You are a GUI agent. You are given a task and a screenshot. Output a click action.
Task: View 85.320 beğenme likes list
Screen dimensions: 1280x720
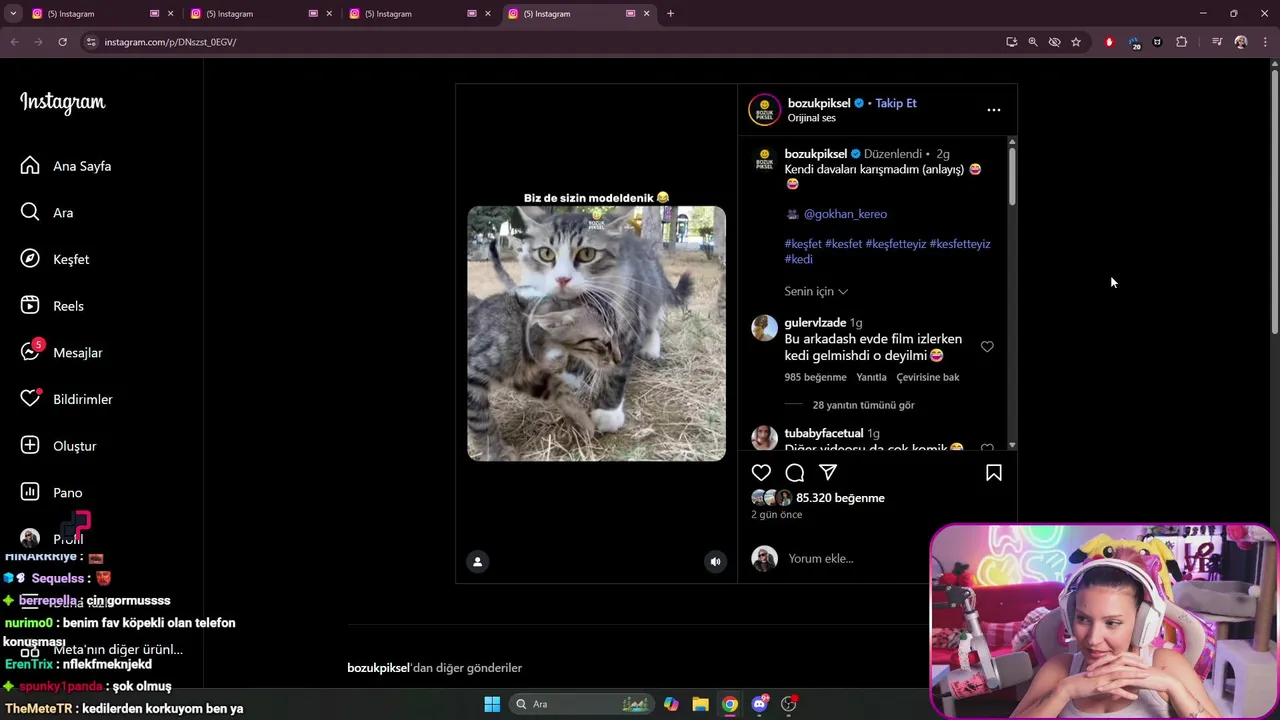pyautogui.click(x=840, y=498)
